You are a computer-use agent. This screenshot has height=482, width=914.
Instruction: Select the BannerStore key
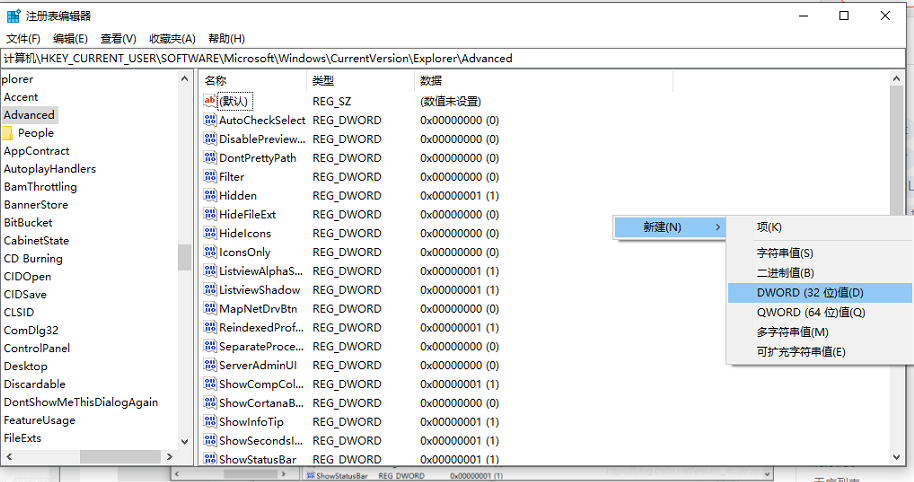pos(36,205)
